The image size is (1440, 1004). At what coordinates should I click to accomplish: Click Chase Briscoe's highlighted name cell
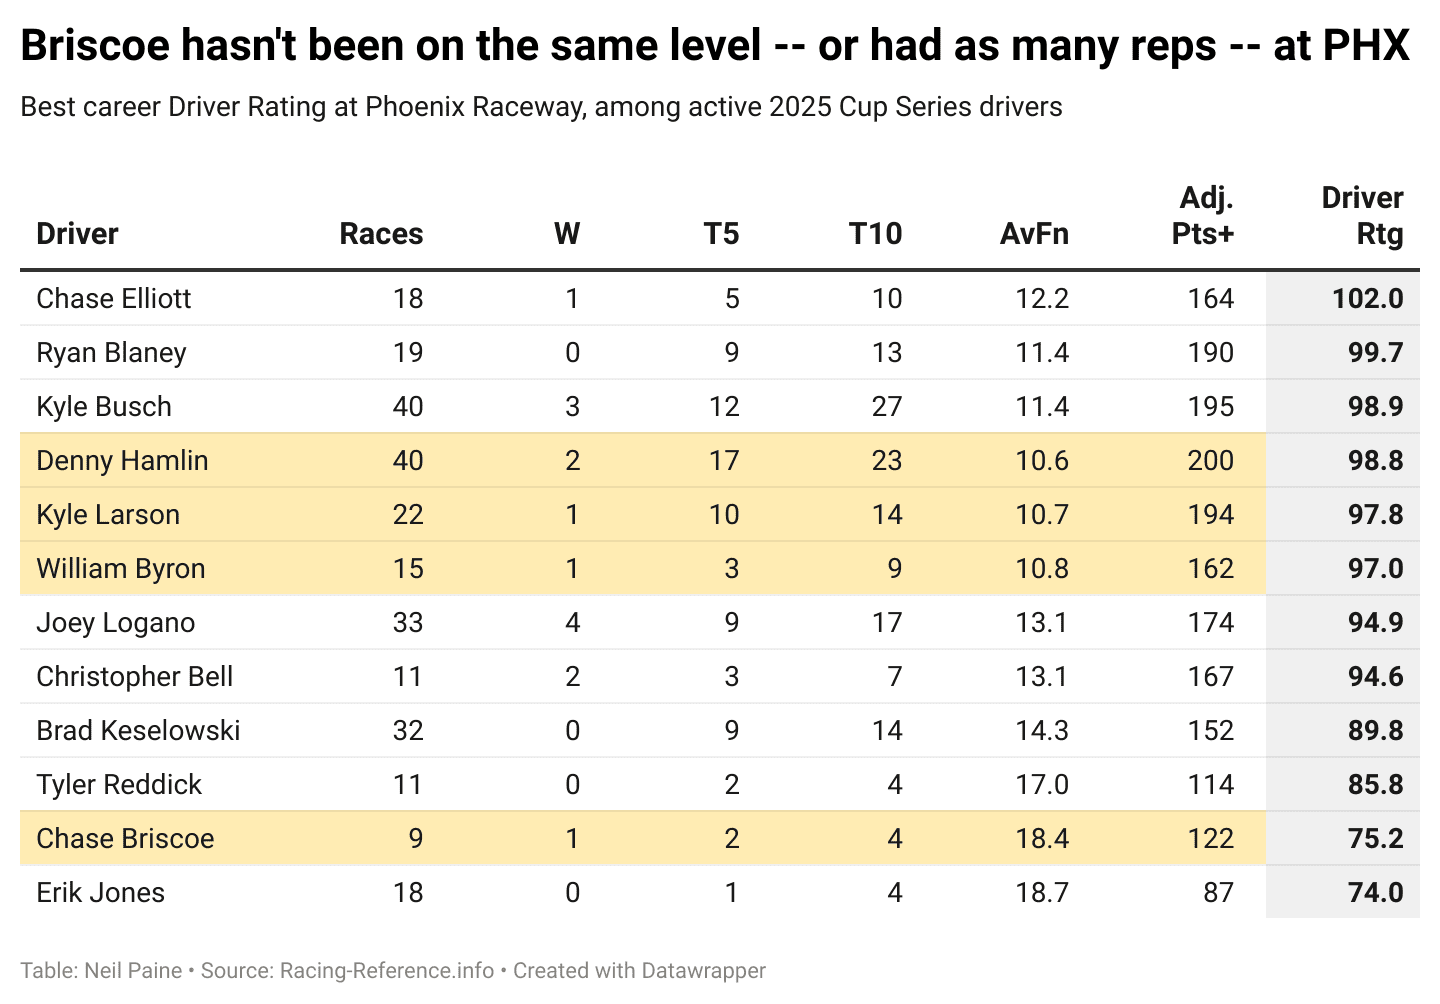[x=125, y=839]
